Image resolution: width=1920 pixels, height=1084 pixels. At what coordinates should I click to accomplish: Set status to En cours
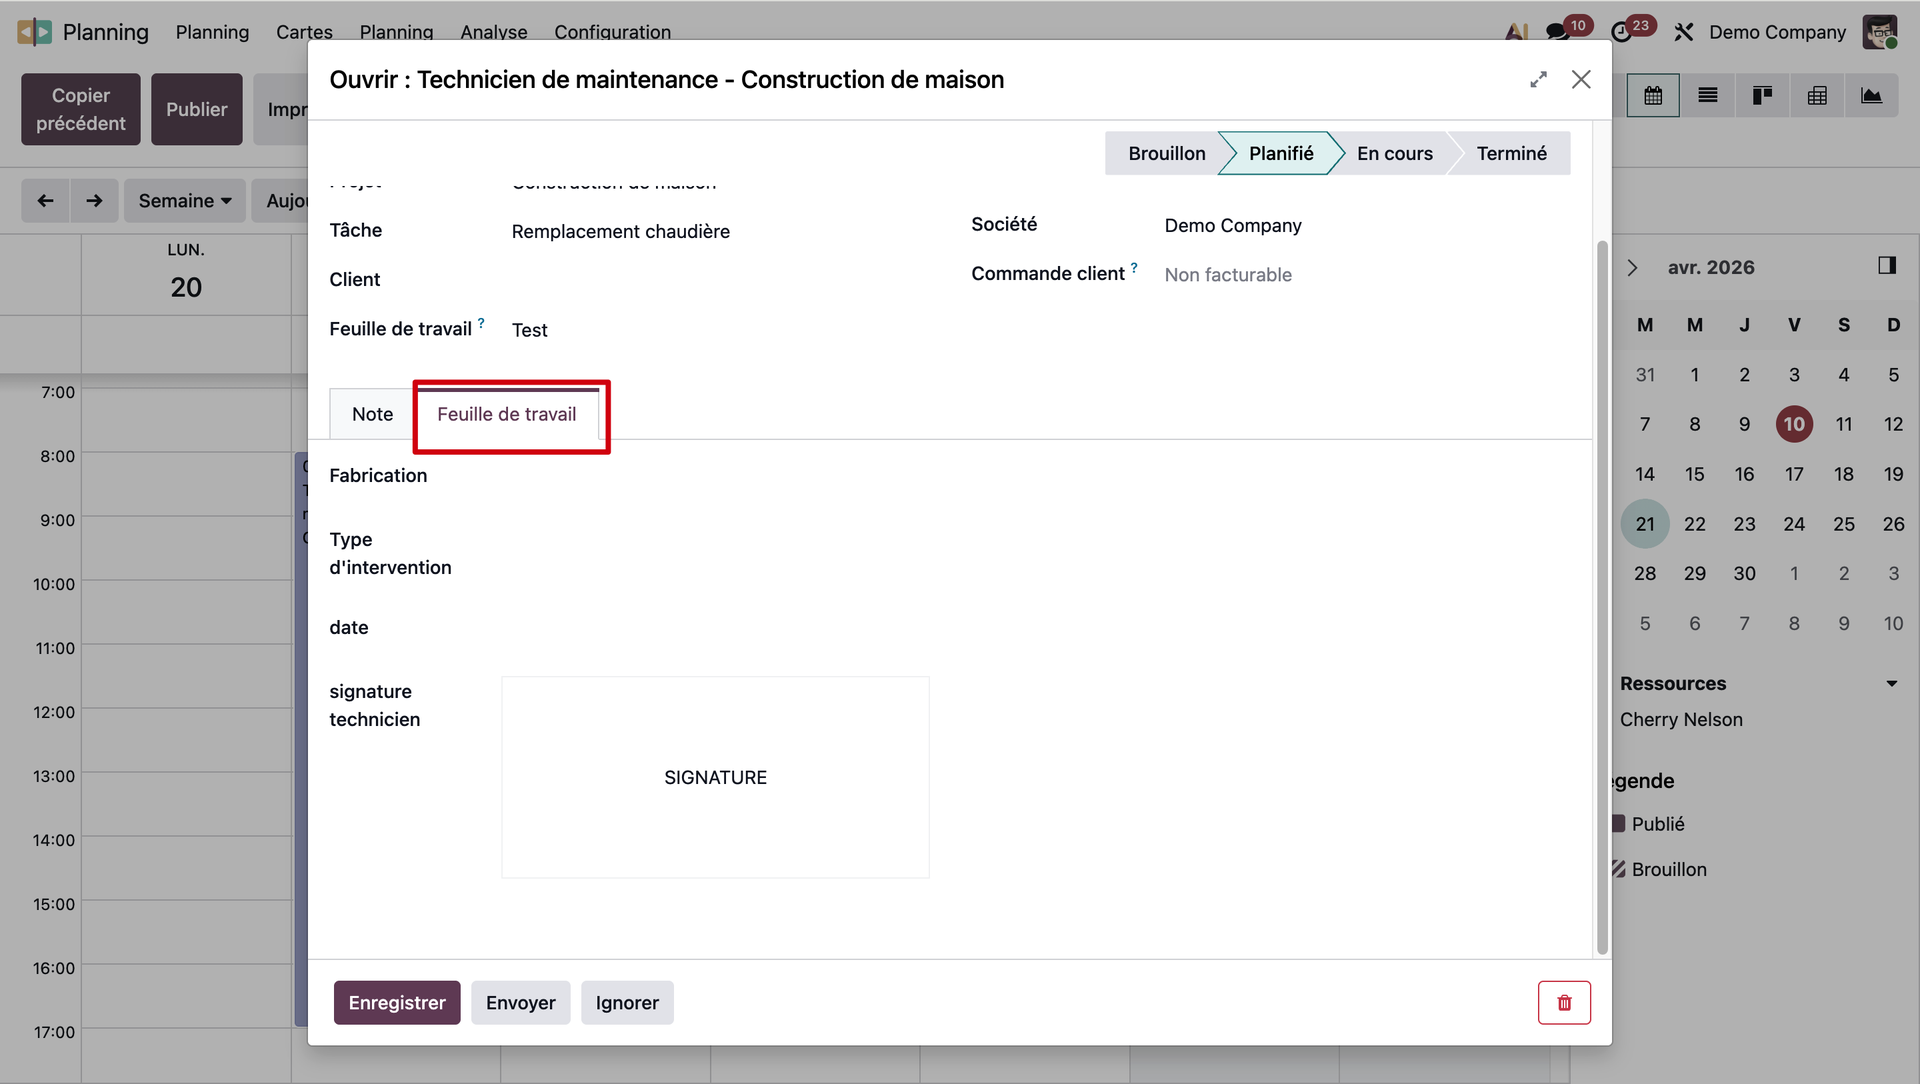coord(1394,154)
